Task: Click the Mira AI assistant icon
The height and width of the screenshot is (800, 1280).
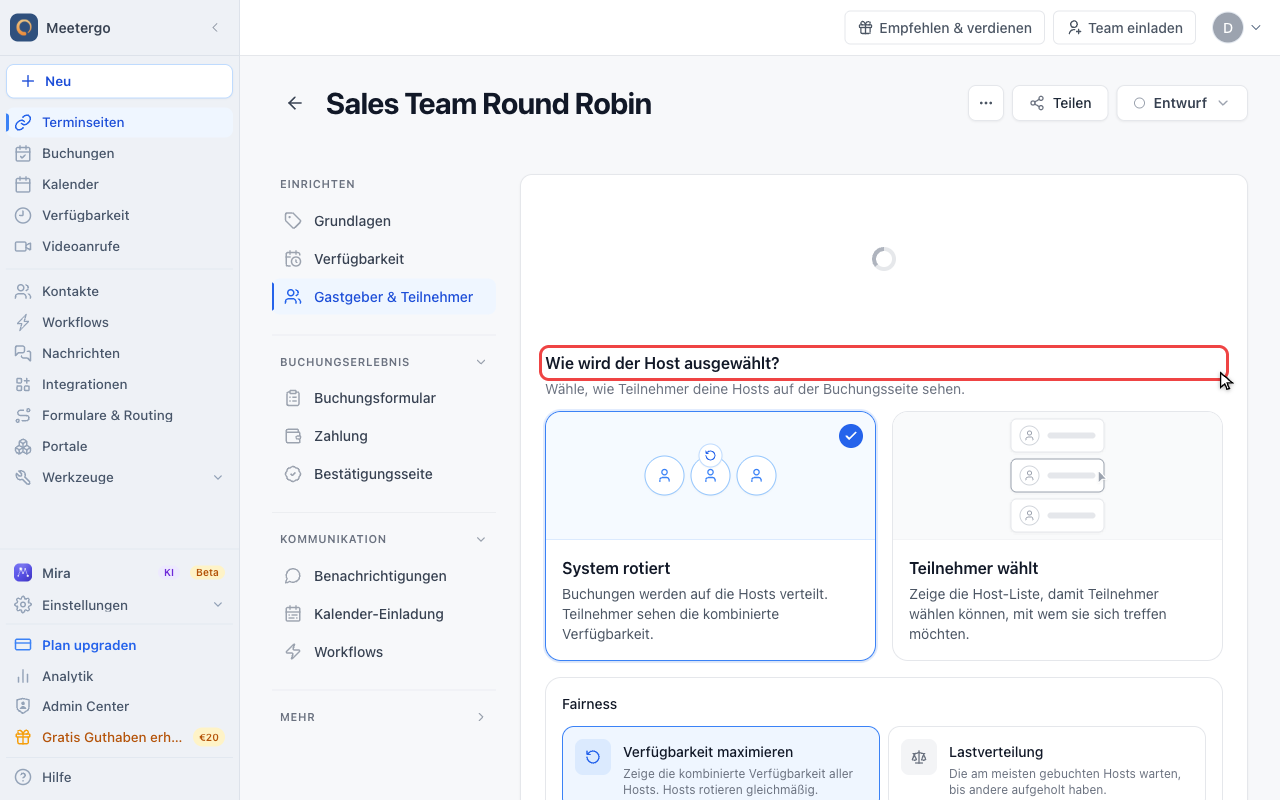Action: tap(23, 573)
